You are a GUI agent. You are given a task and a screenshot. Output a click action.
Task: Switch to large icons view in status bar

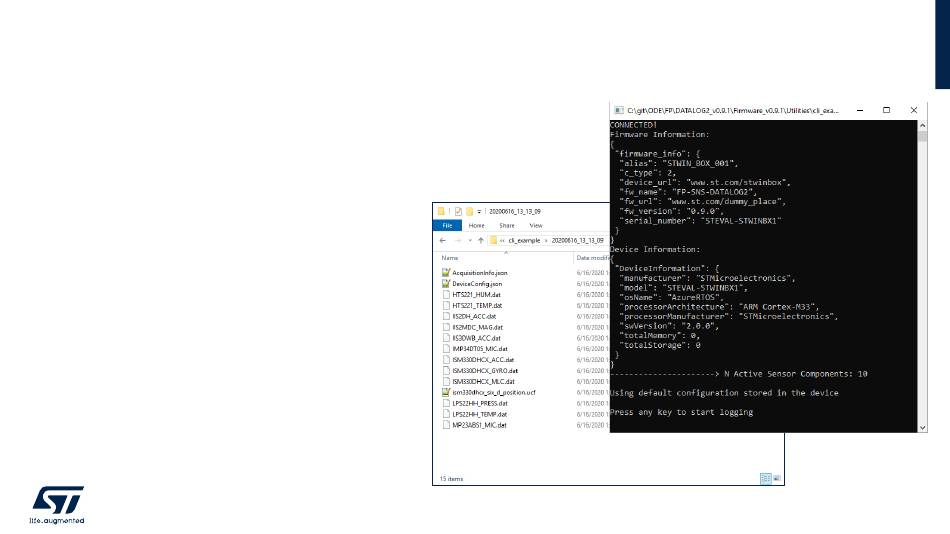777,479
